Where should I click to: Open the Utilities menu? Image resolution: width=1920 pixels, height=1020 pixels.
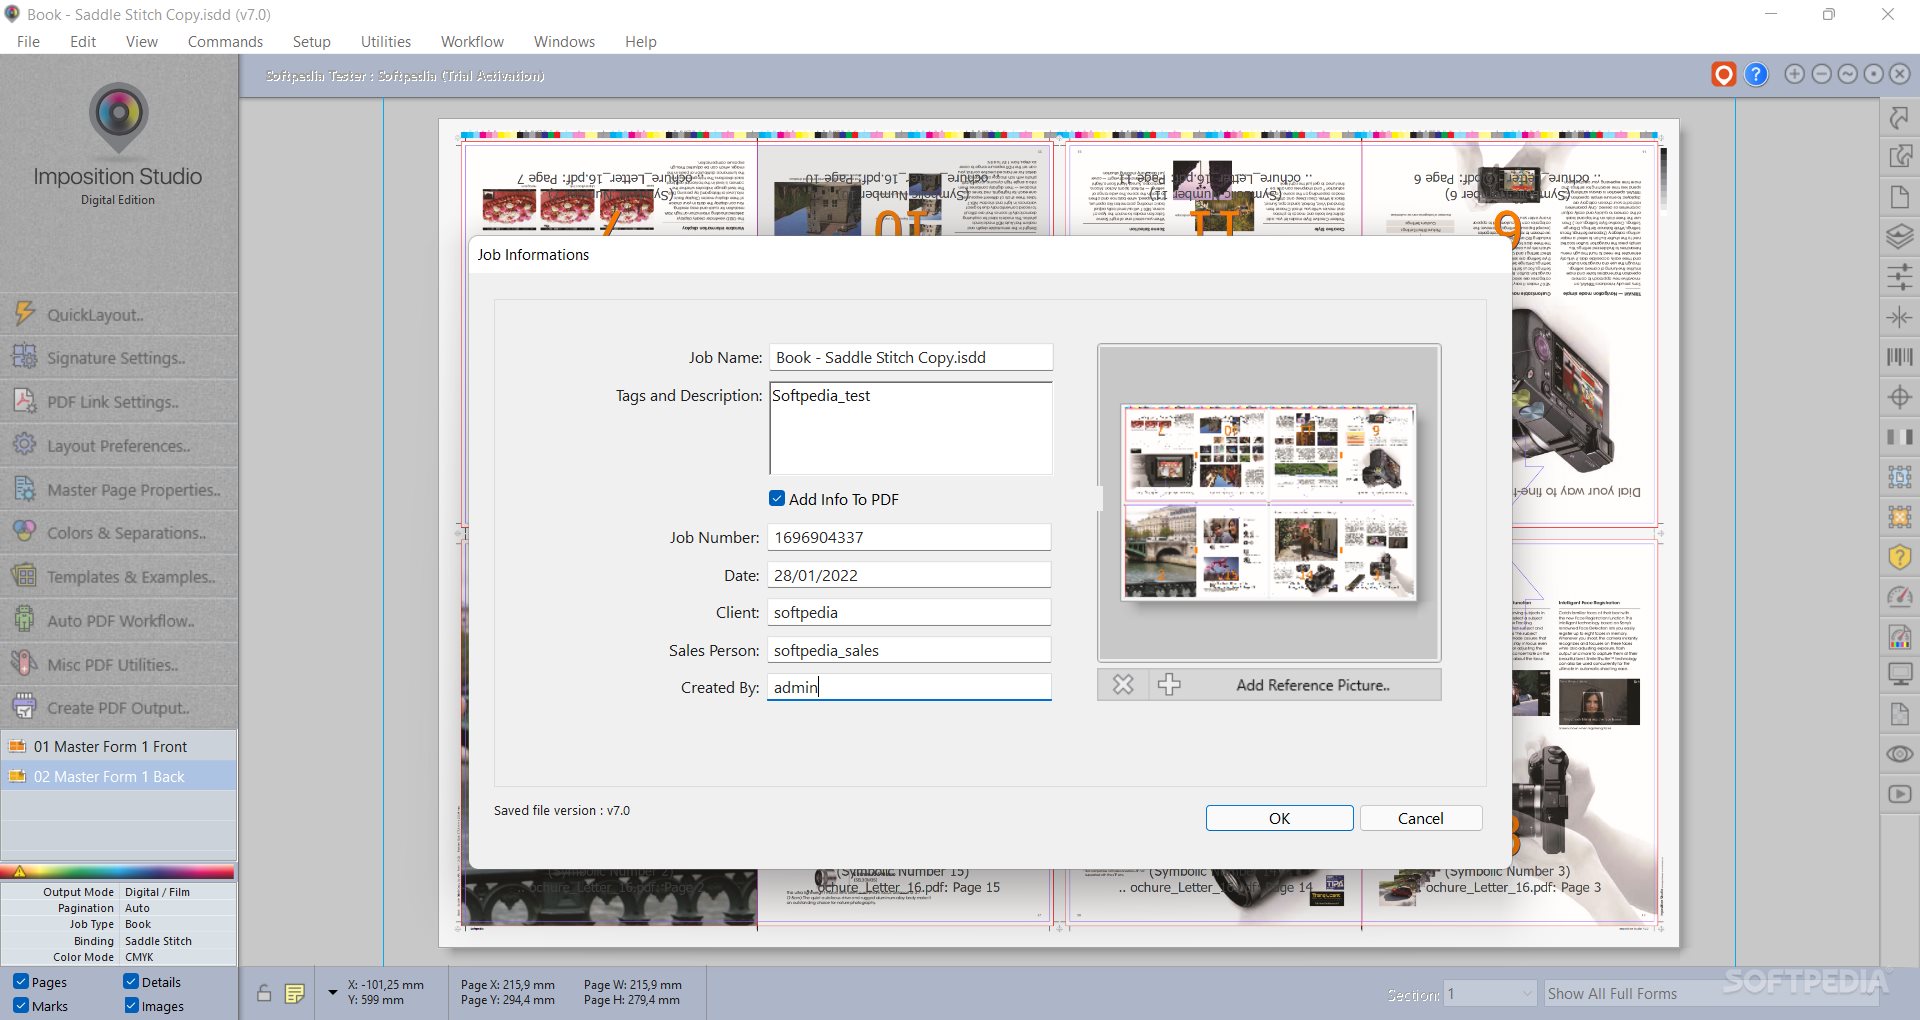click(386, 41)
